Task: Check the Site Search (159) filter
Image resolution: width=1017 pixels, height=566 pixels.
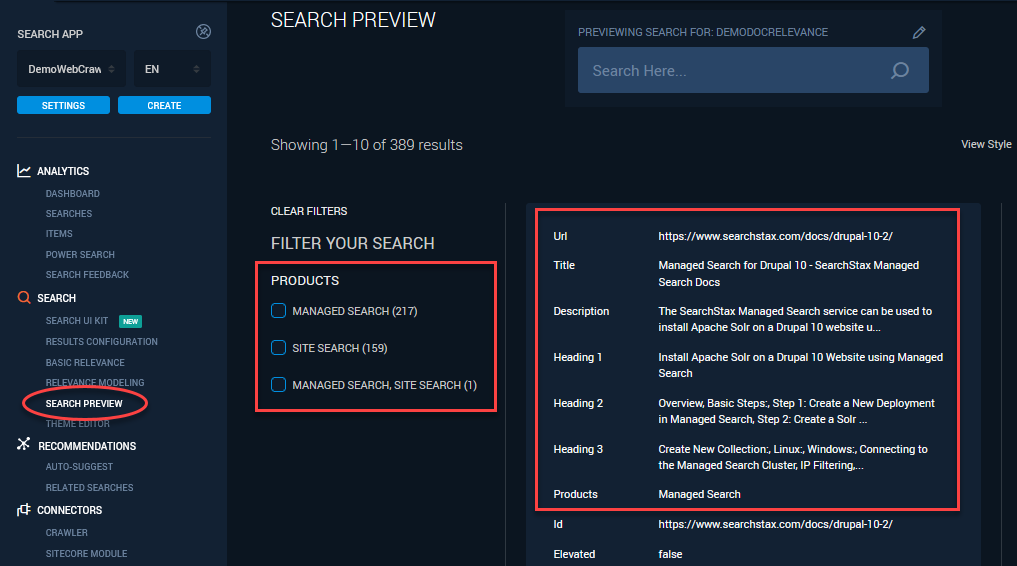Action: (278, 348)
